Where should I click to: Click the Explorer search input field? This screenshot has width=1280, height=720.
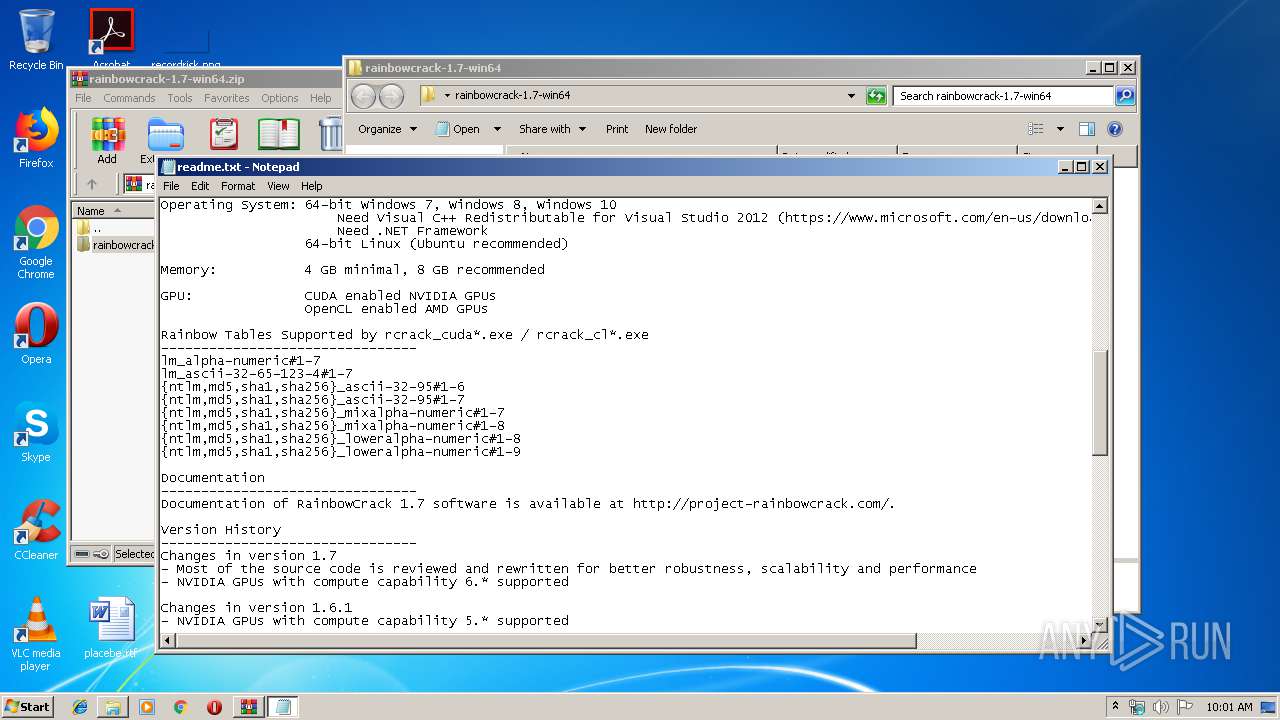[1004, 96]
